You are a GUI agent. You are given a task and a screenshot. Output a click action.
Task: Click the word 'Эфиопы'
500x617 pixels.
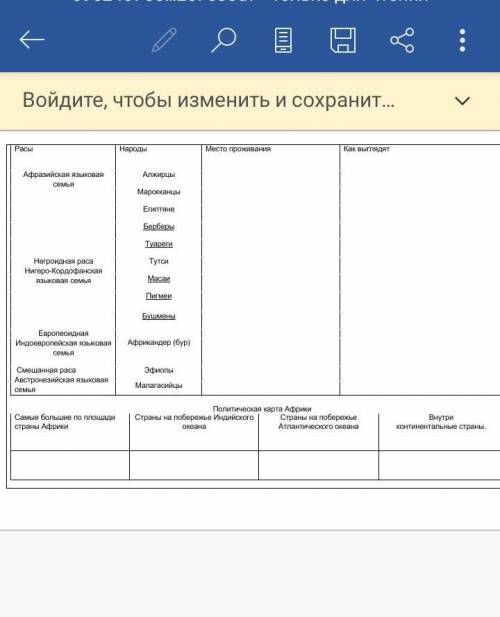[x=159, y=370]
